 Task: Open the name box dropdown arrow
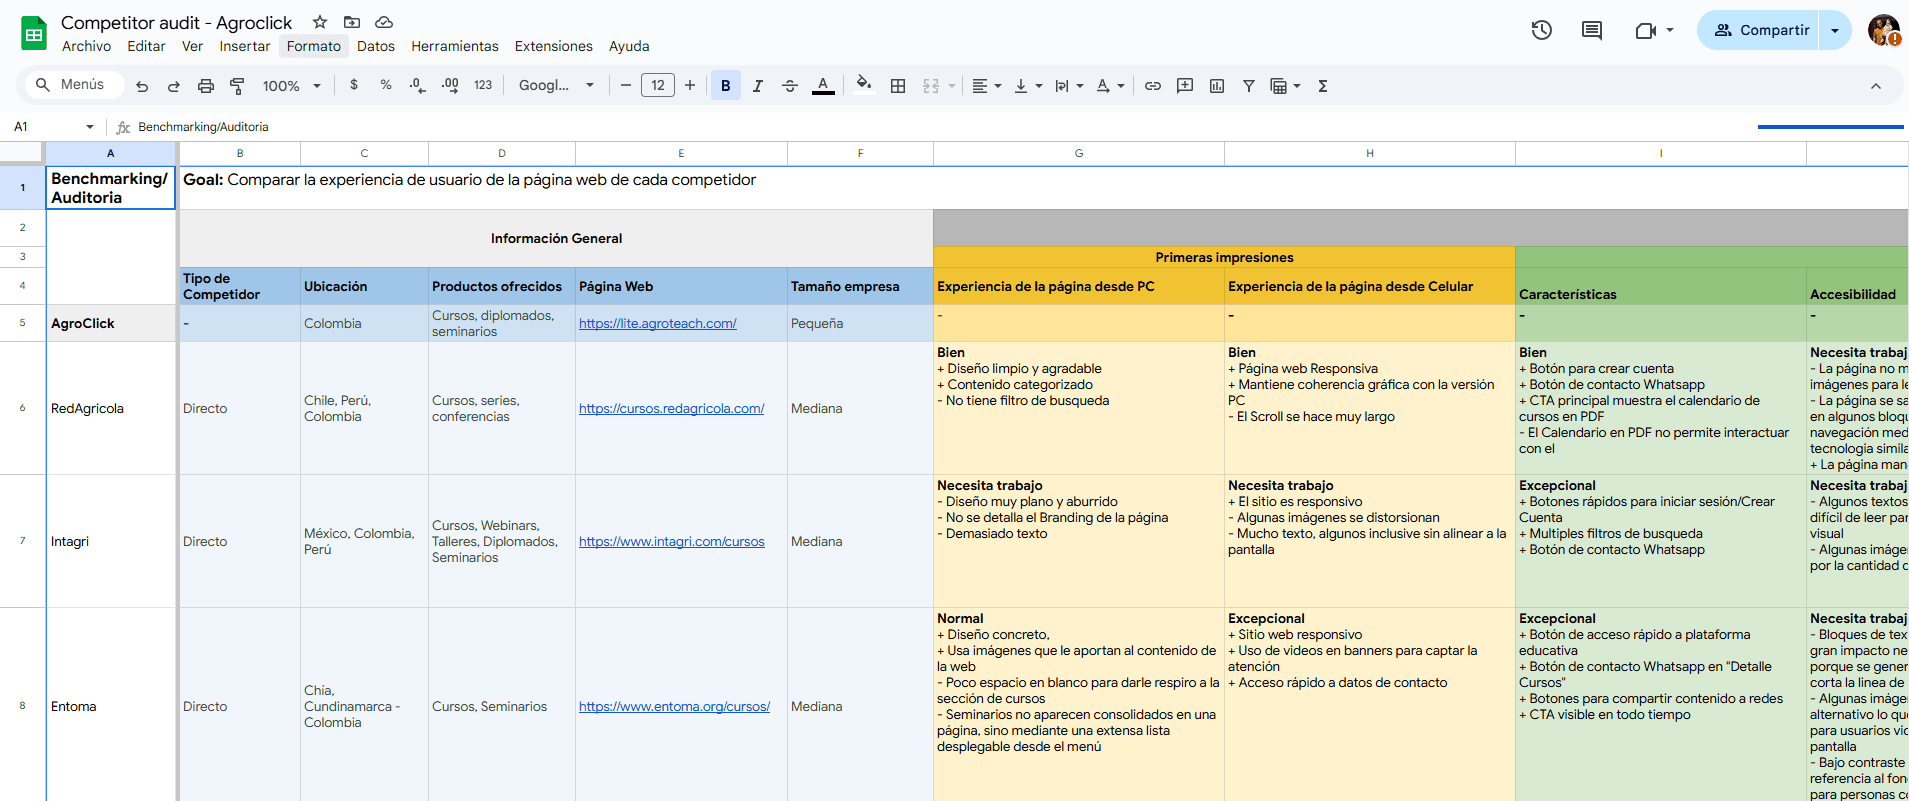click(x=90, y=127)
